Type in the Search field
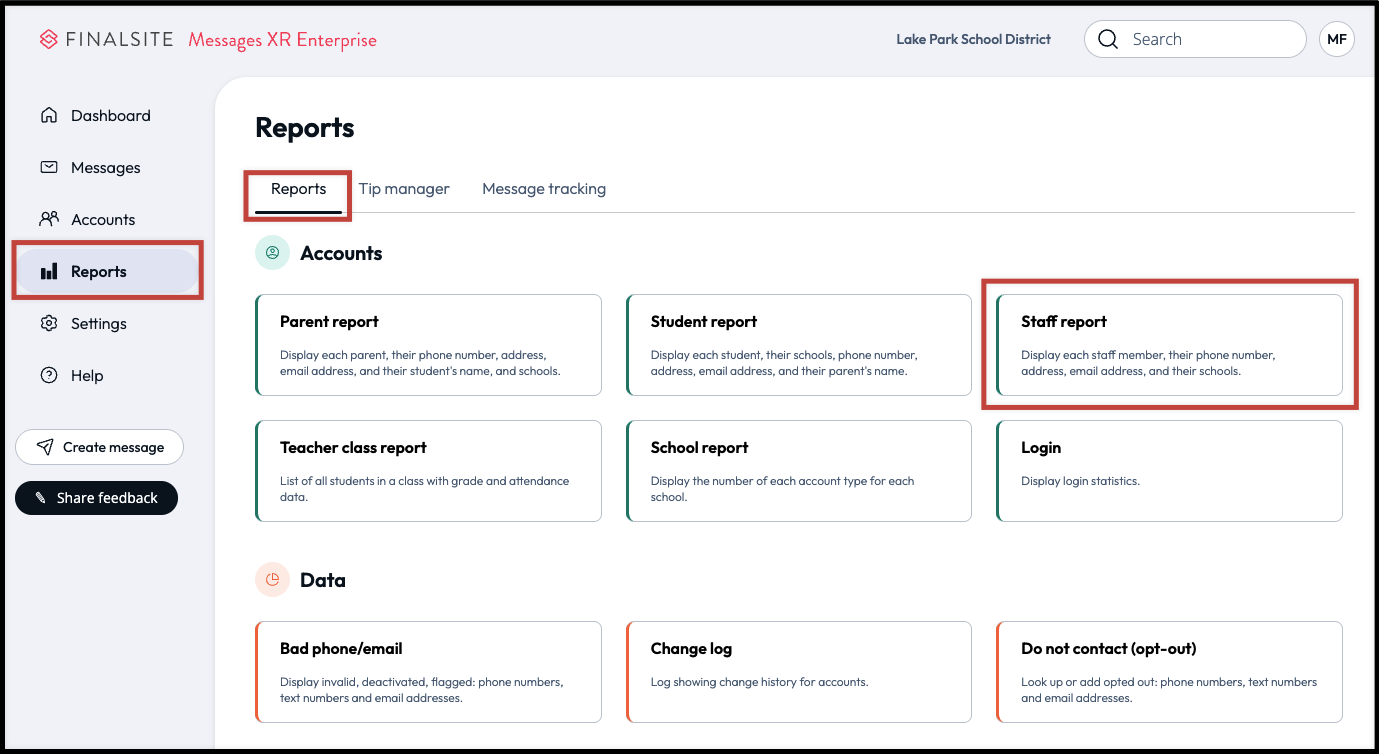Screen dimensions: 1379x754 [x=1210, y=40]
